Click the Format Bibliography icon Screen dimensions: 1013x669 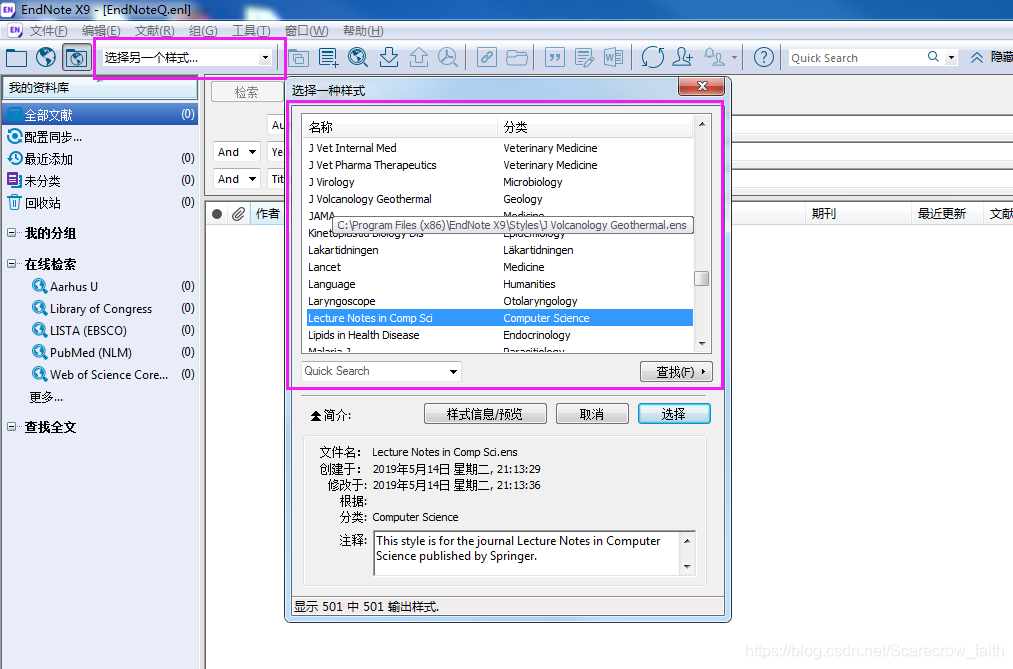click(584, 57)
